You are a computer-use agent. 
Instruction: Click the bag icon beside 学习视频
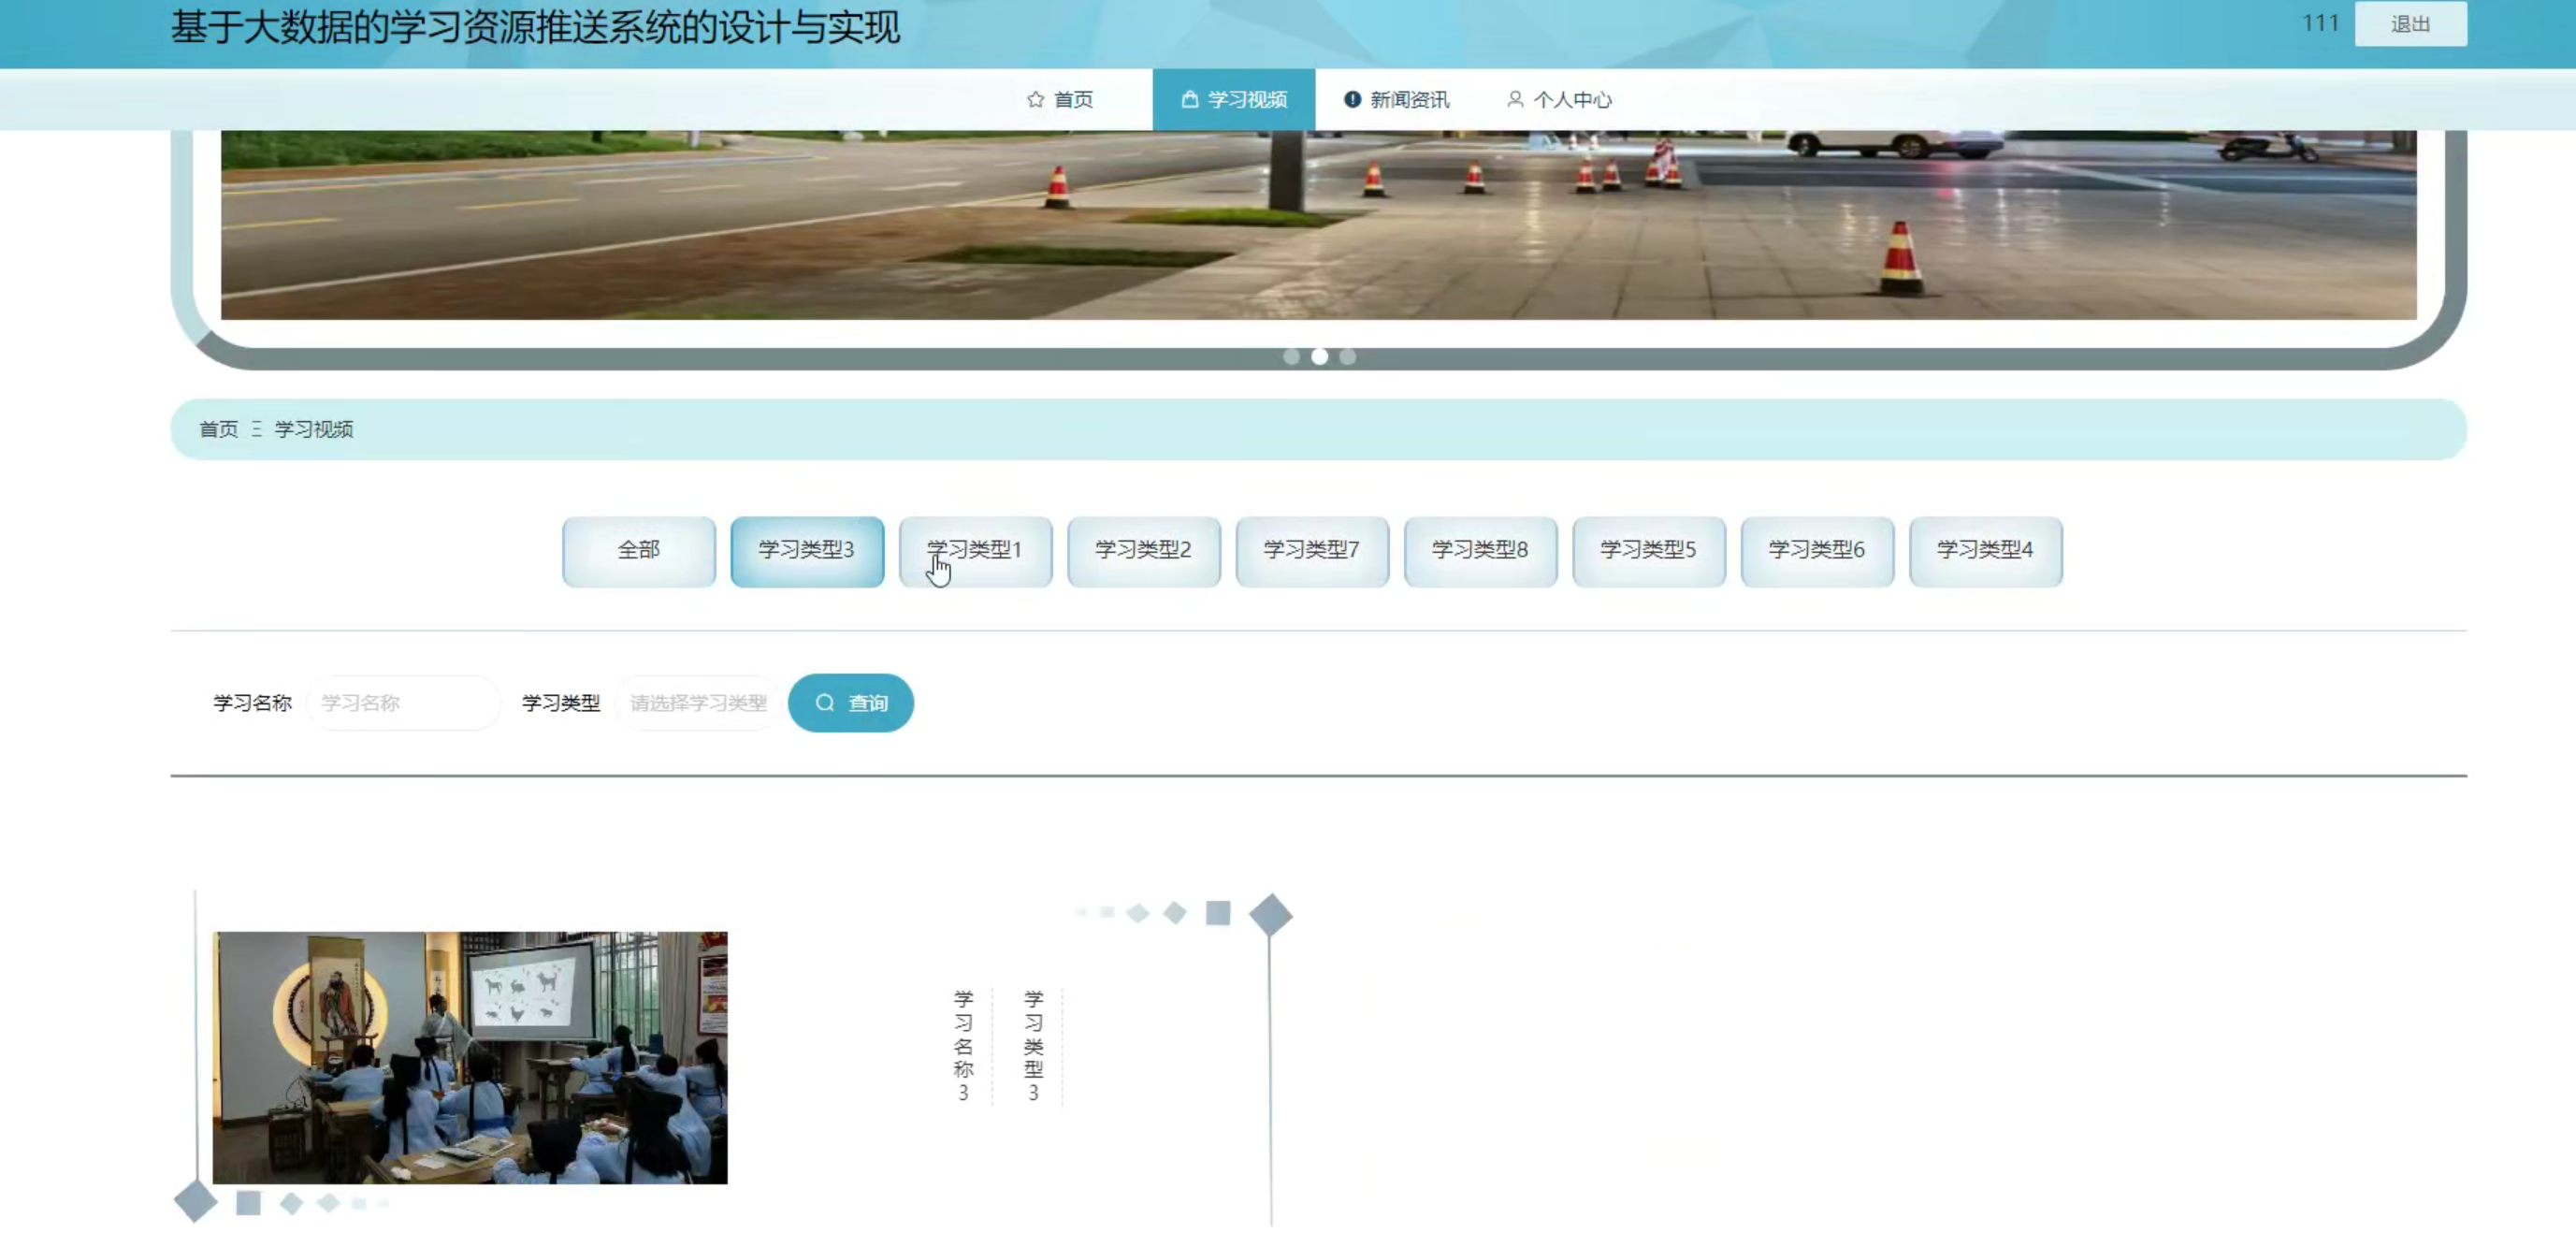coord(1190,99)
